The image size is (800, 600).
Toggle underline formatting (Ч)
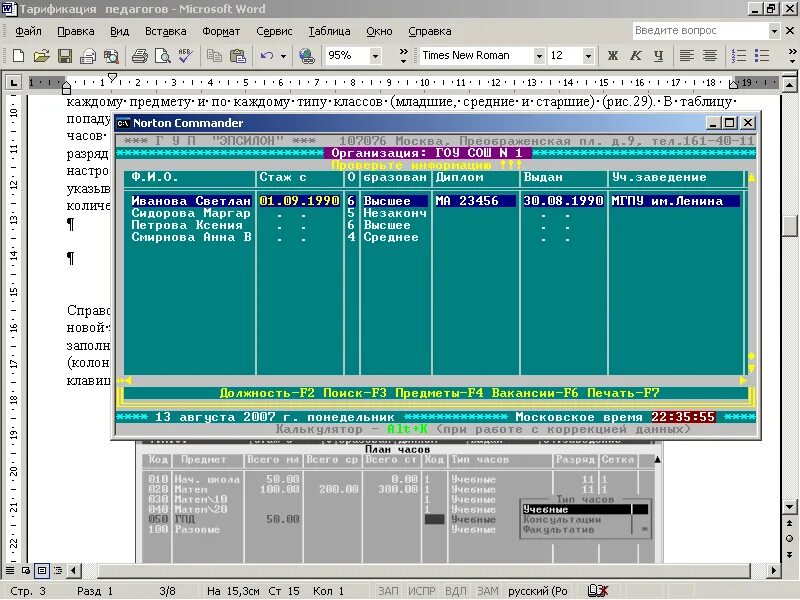[659, 56]
